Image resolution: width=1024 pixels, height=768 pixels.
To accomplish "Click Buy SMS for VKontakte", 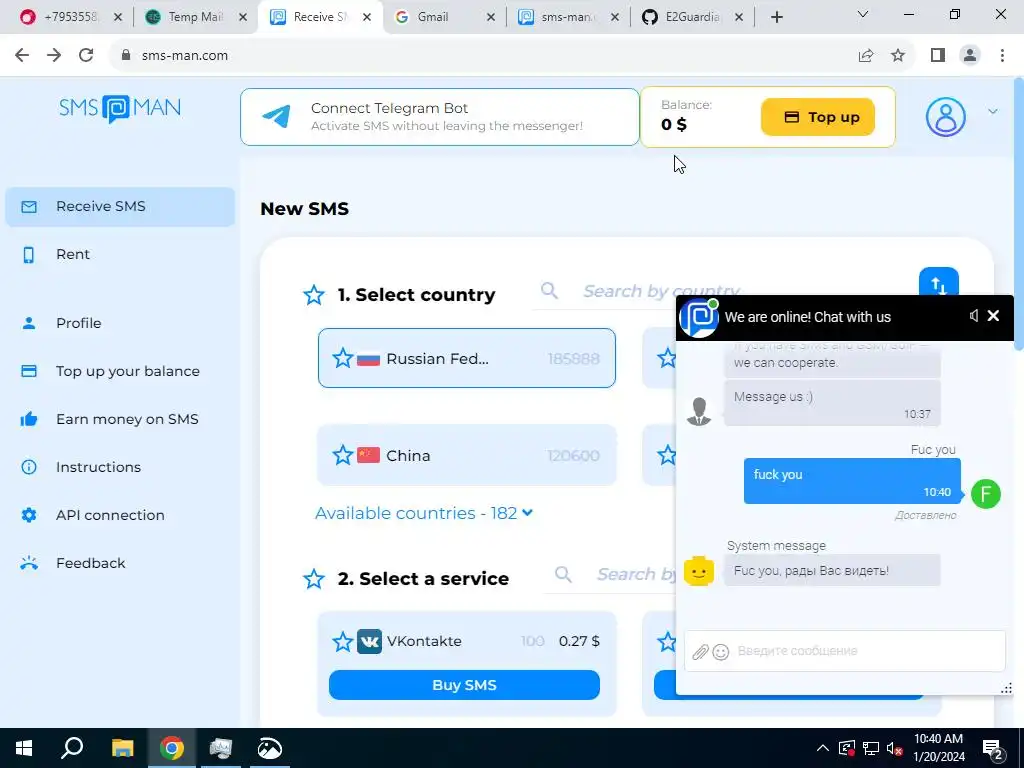I will (464, 685).
